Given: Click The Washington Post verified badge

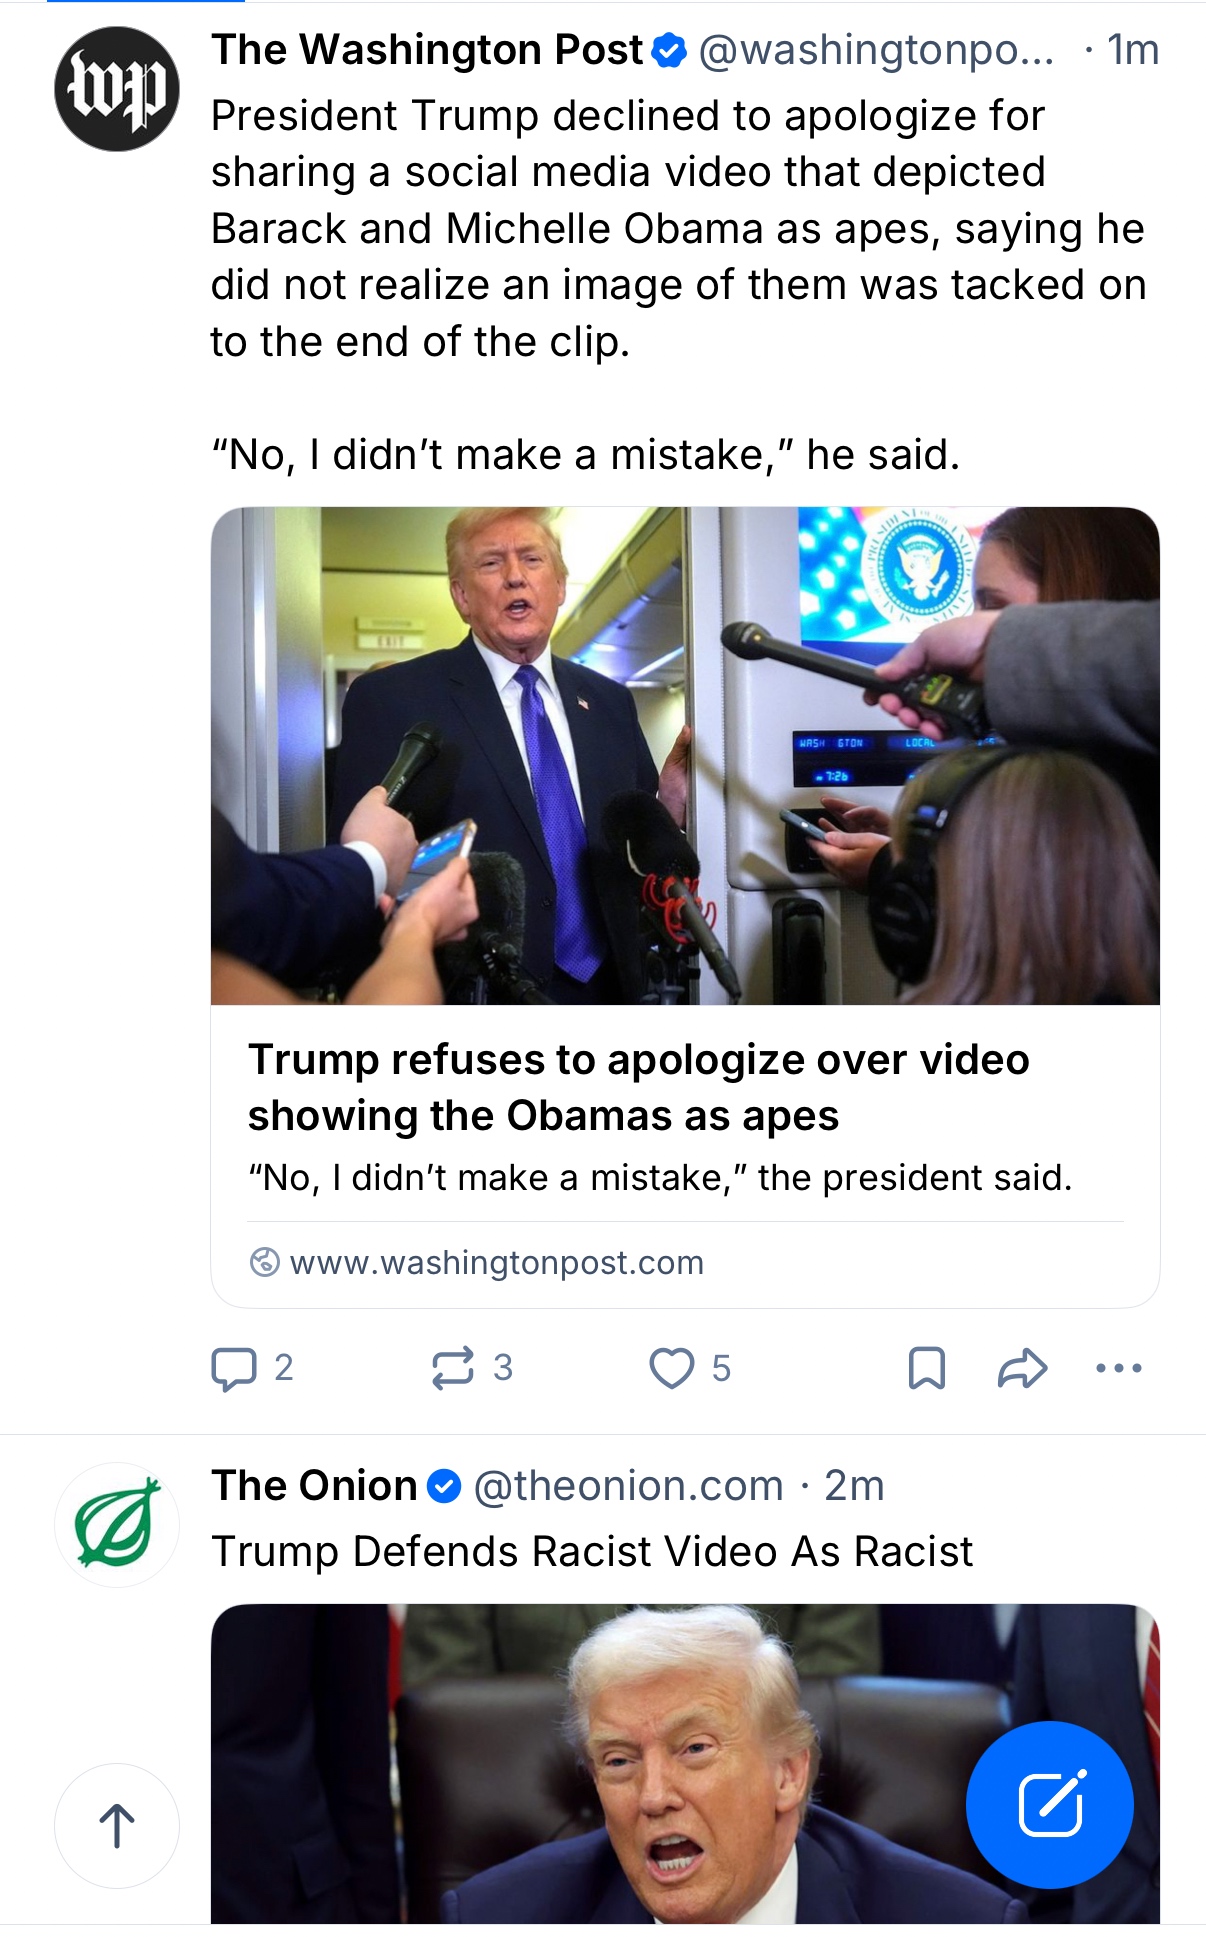Looking at the screenshot, I should [x=669, y=50].
